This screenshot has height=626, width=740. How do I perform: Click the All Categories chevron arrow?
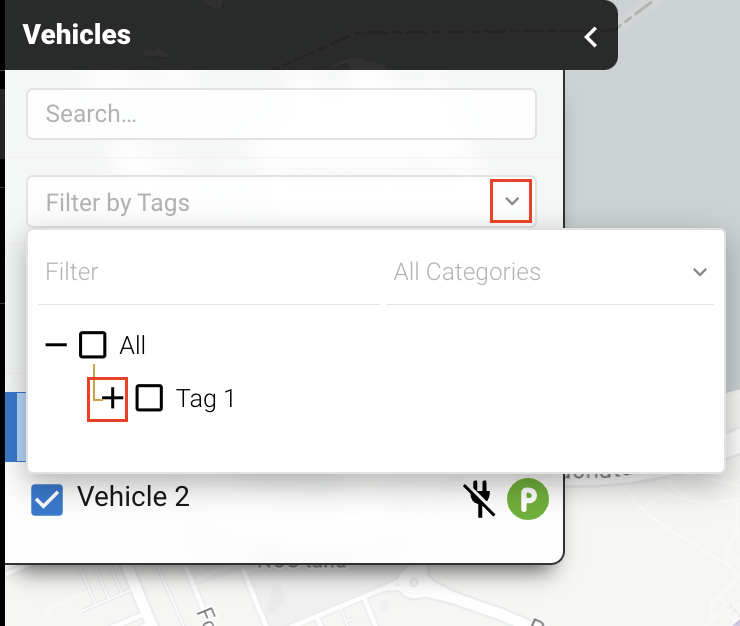(699, 272)
